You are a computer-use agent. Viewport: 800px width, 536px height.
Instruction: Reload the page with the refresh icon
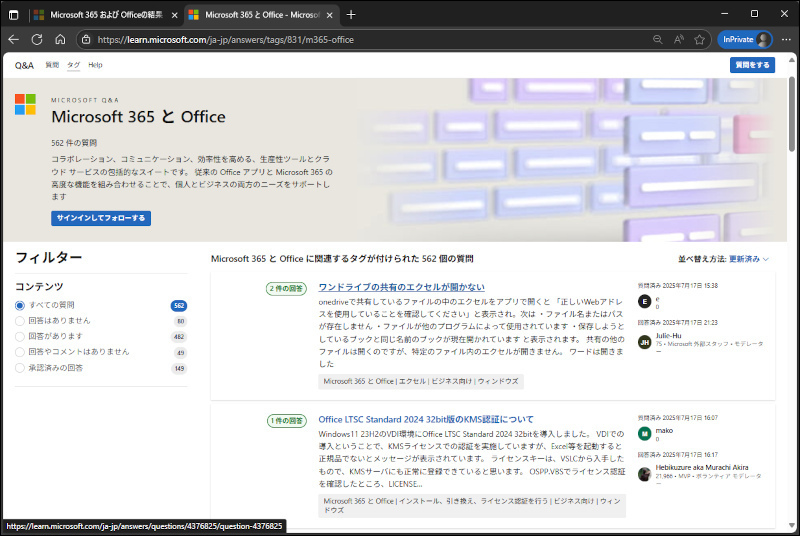[37, 39]
